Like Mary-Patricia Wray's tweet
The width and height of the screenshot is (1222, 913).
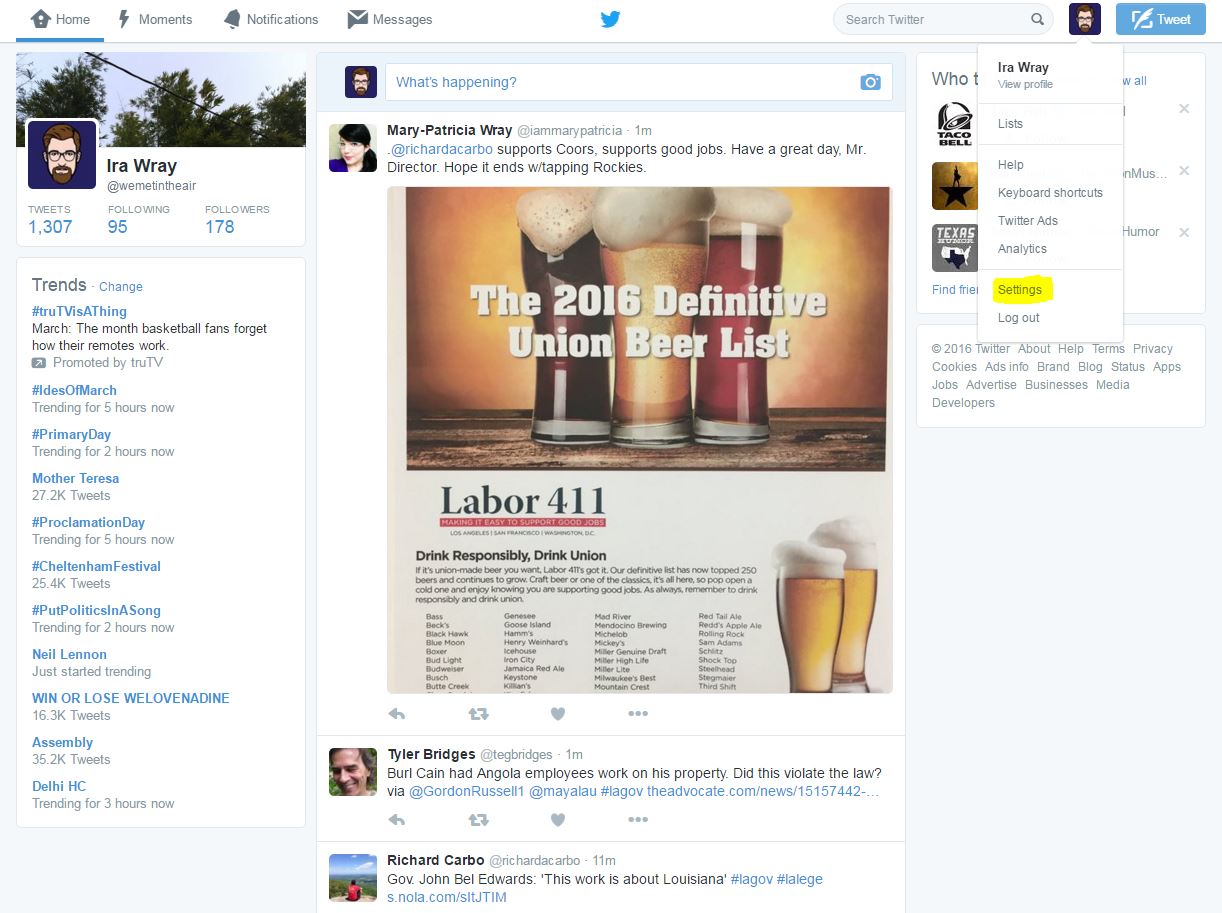pos(558,714)
